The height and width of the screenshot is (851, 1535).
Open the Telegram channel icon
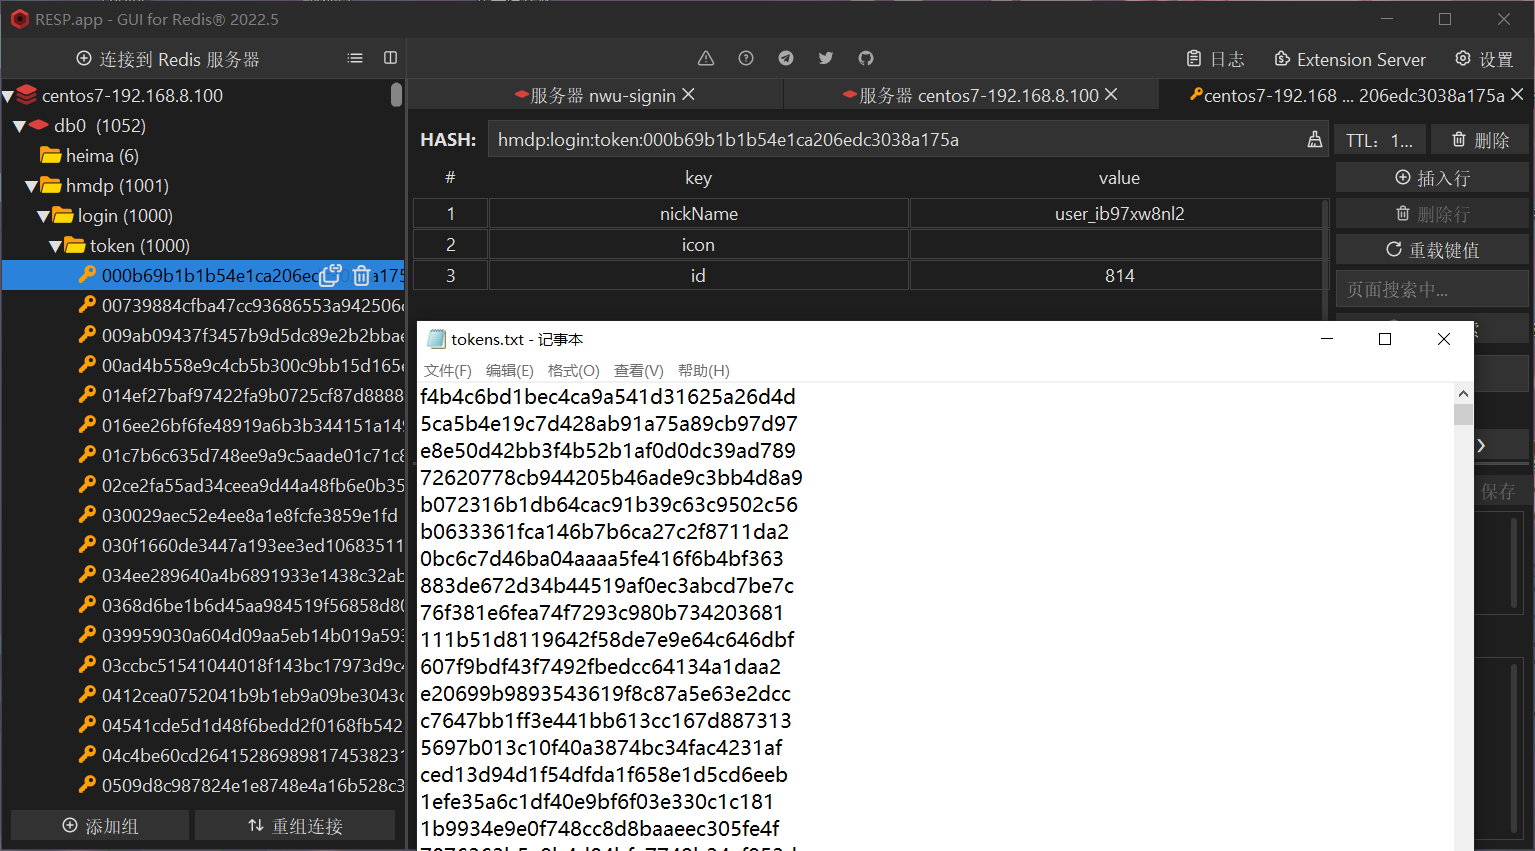click(x=786, y=58)
